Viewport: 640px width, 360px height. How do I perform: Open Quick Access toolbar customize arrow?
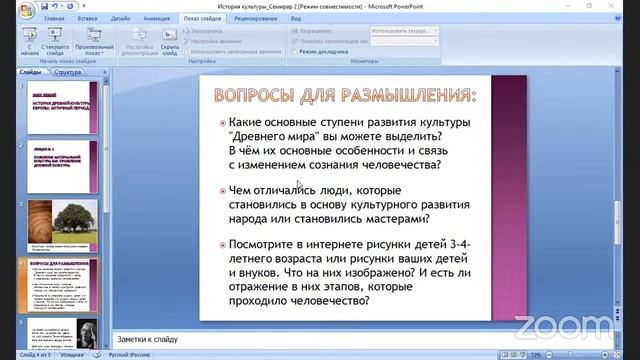(84, 6)
